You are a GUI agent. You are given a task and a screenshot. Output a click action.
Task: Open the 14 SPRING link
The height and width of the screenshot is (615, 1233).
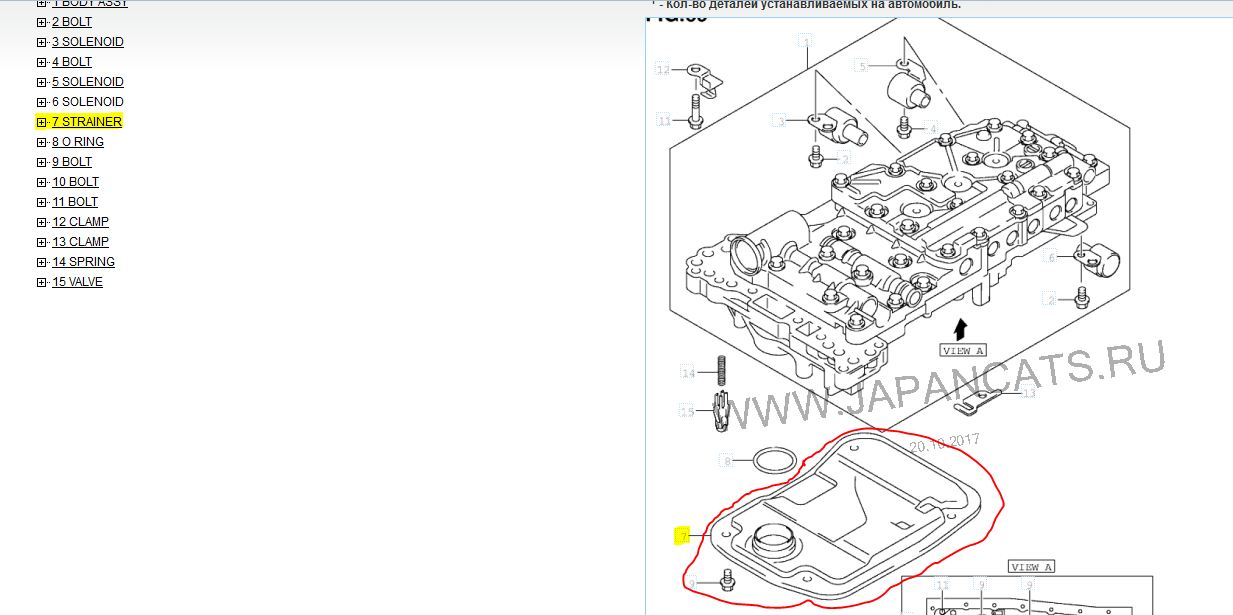(83, 262)
